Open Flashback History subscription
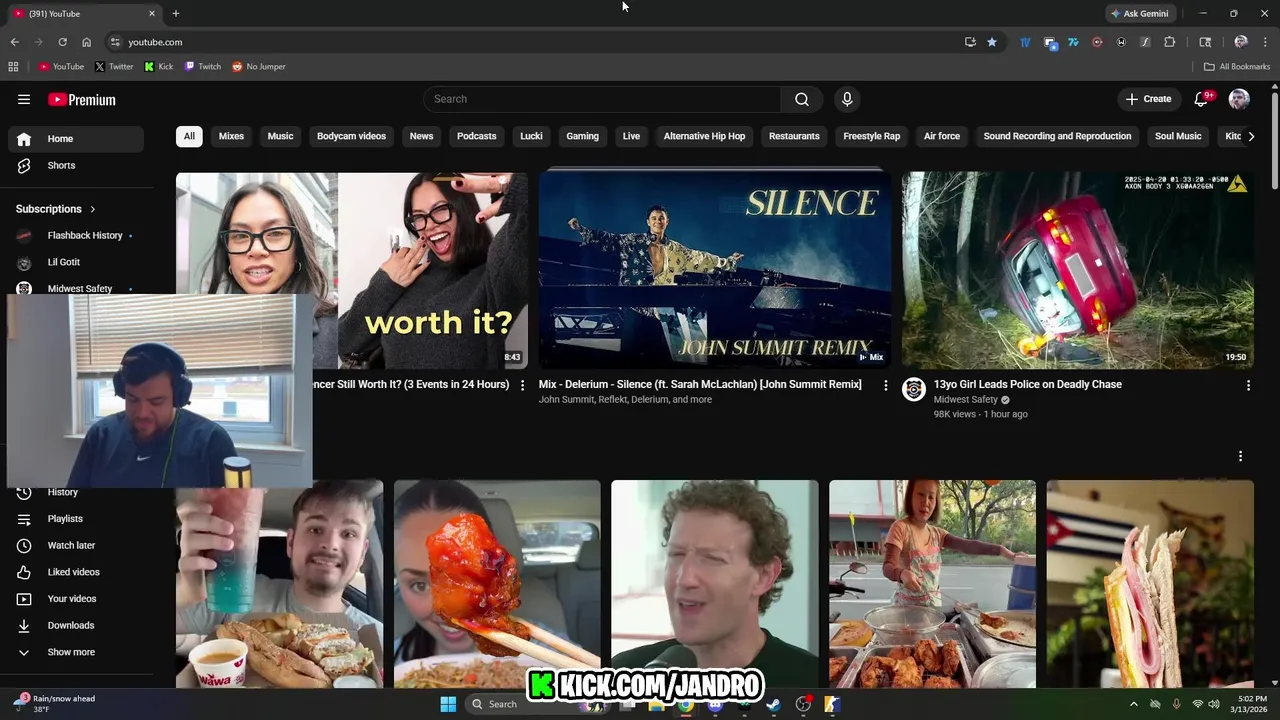The width and height of the screenshot is (1280, 720). tap(76, 235)
